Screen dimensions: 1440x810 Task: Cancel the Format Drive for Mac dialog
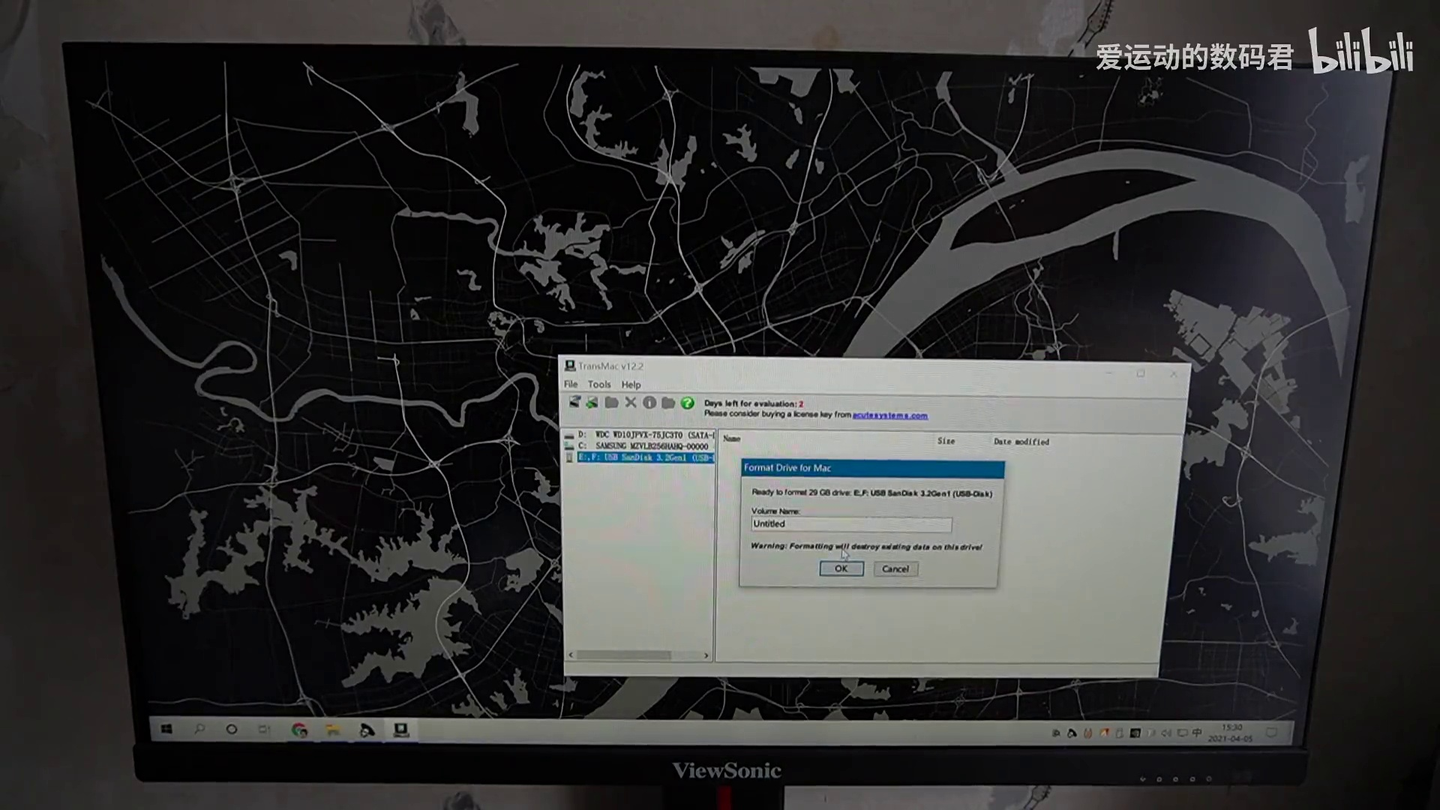tap(895, 569)
